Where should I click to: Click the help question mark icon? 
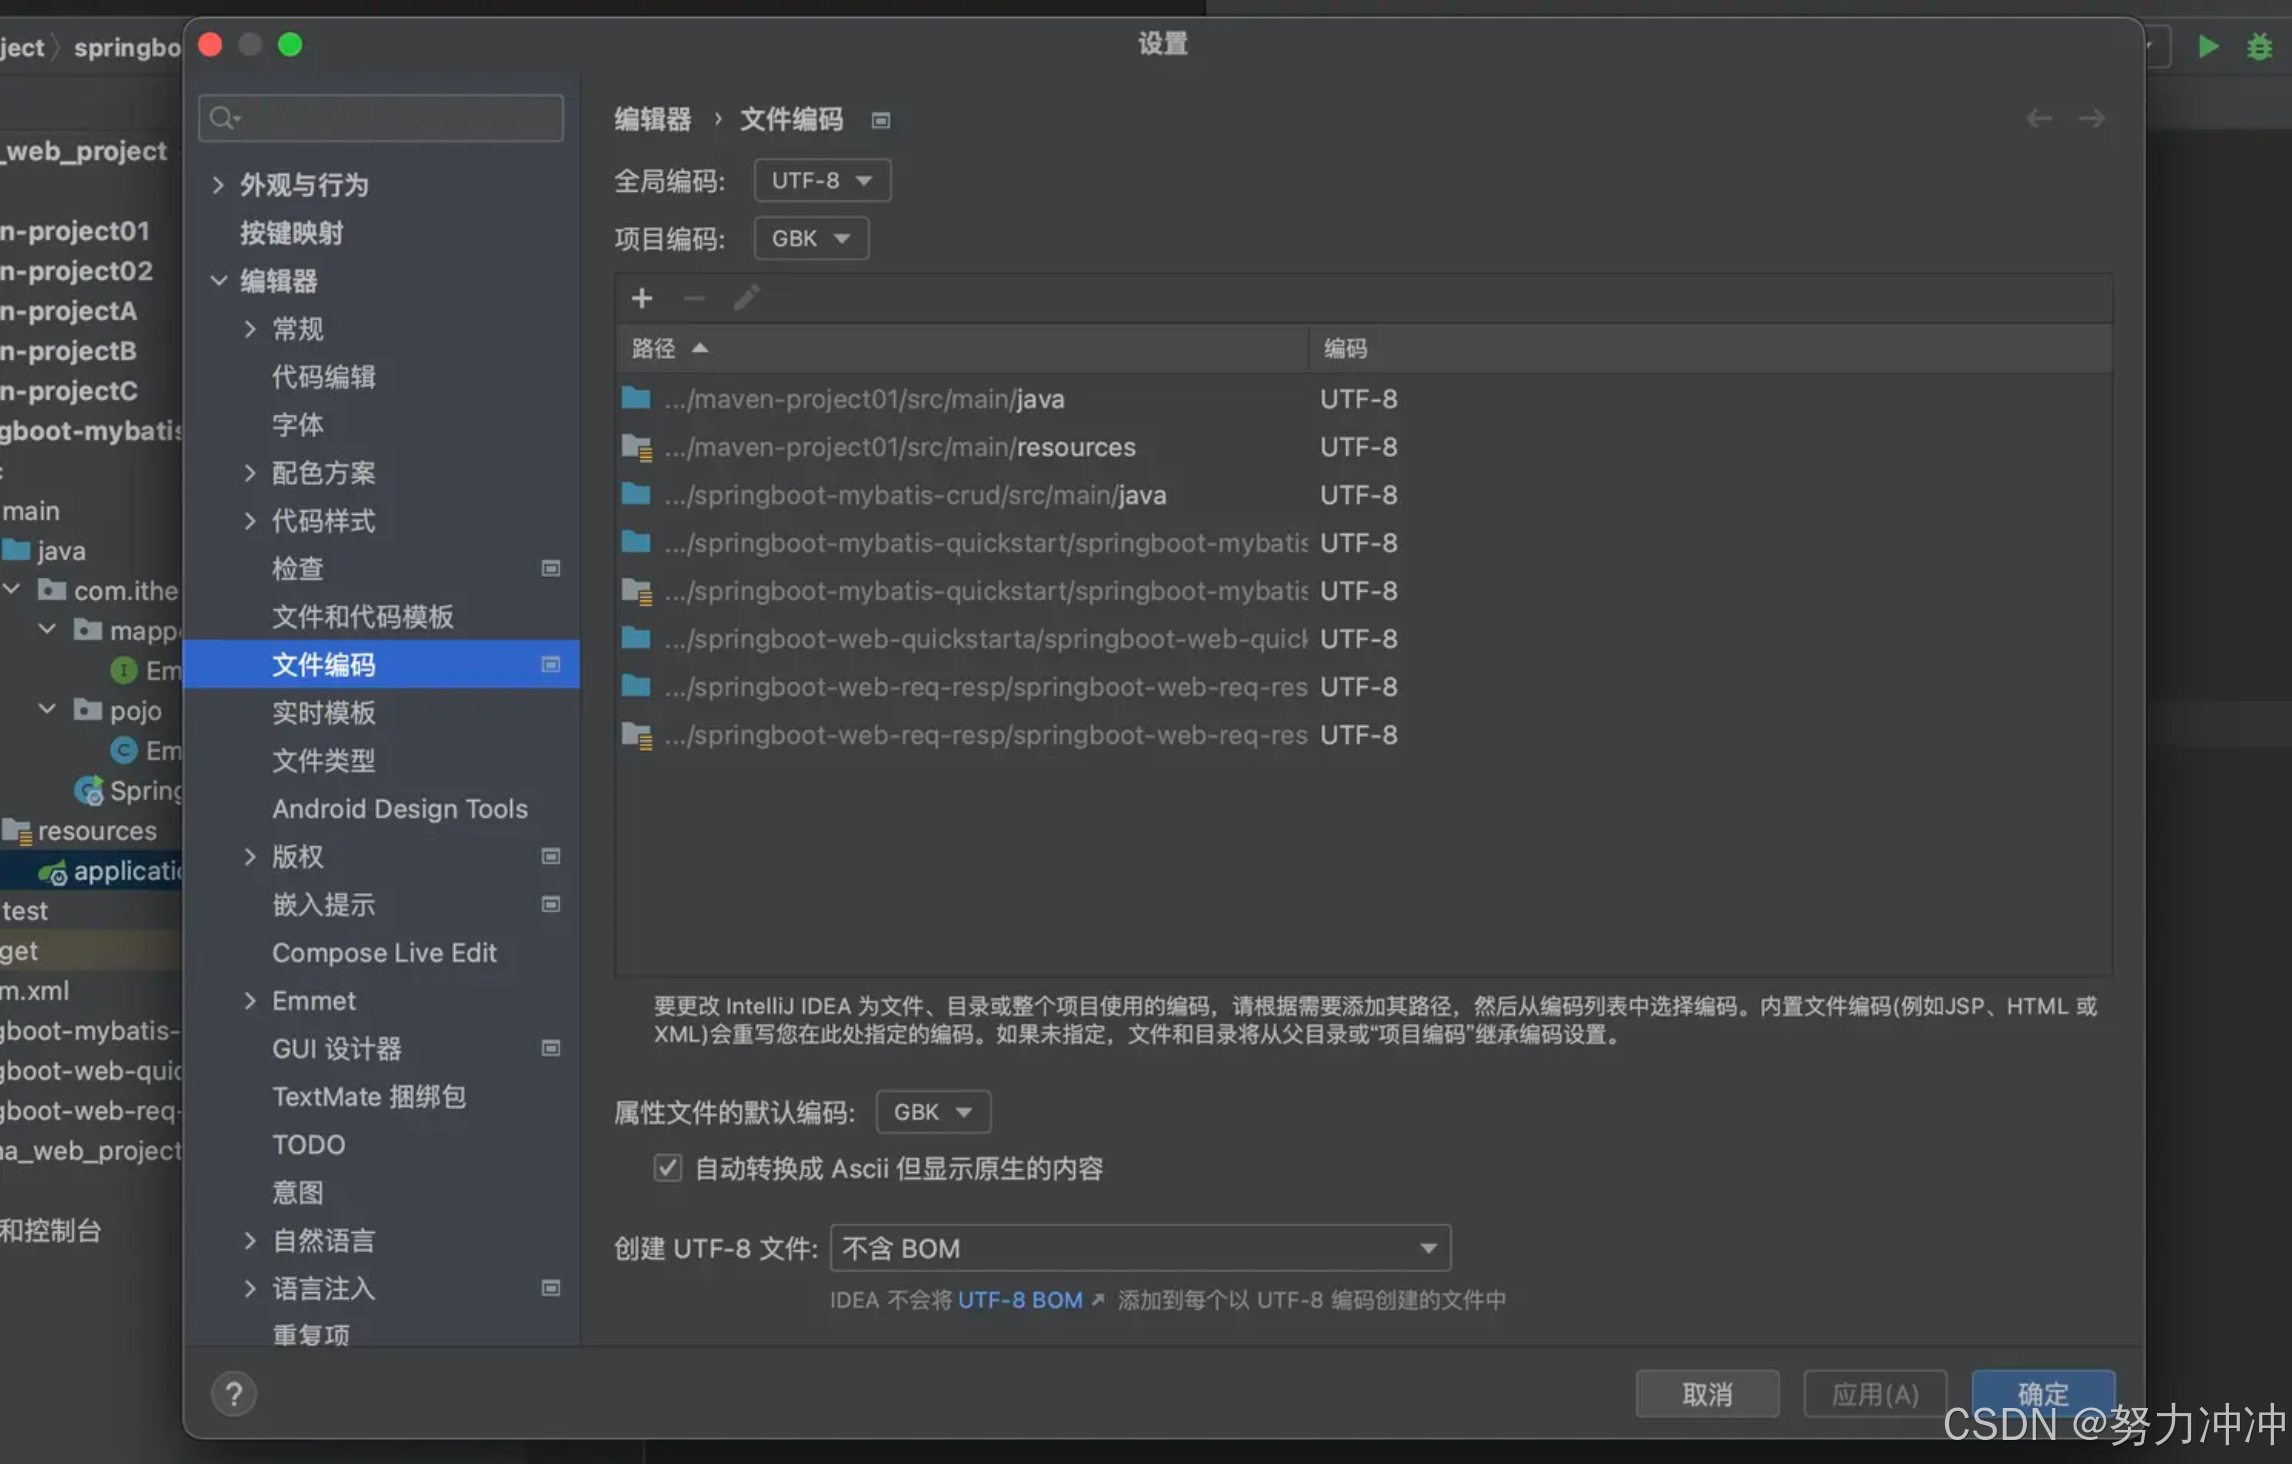[x=234, y=1394]
